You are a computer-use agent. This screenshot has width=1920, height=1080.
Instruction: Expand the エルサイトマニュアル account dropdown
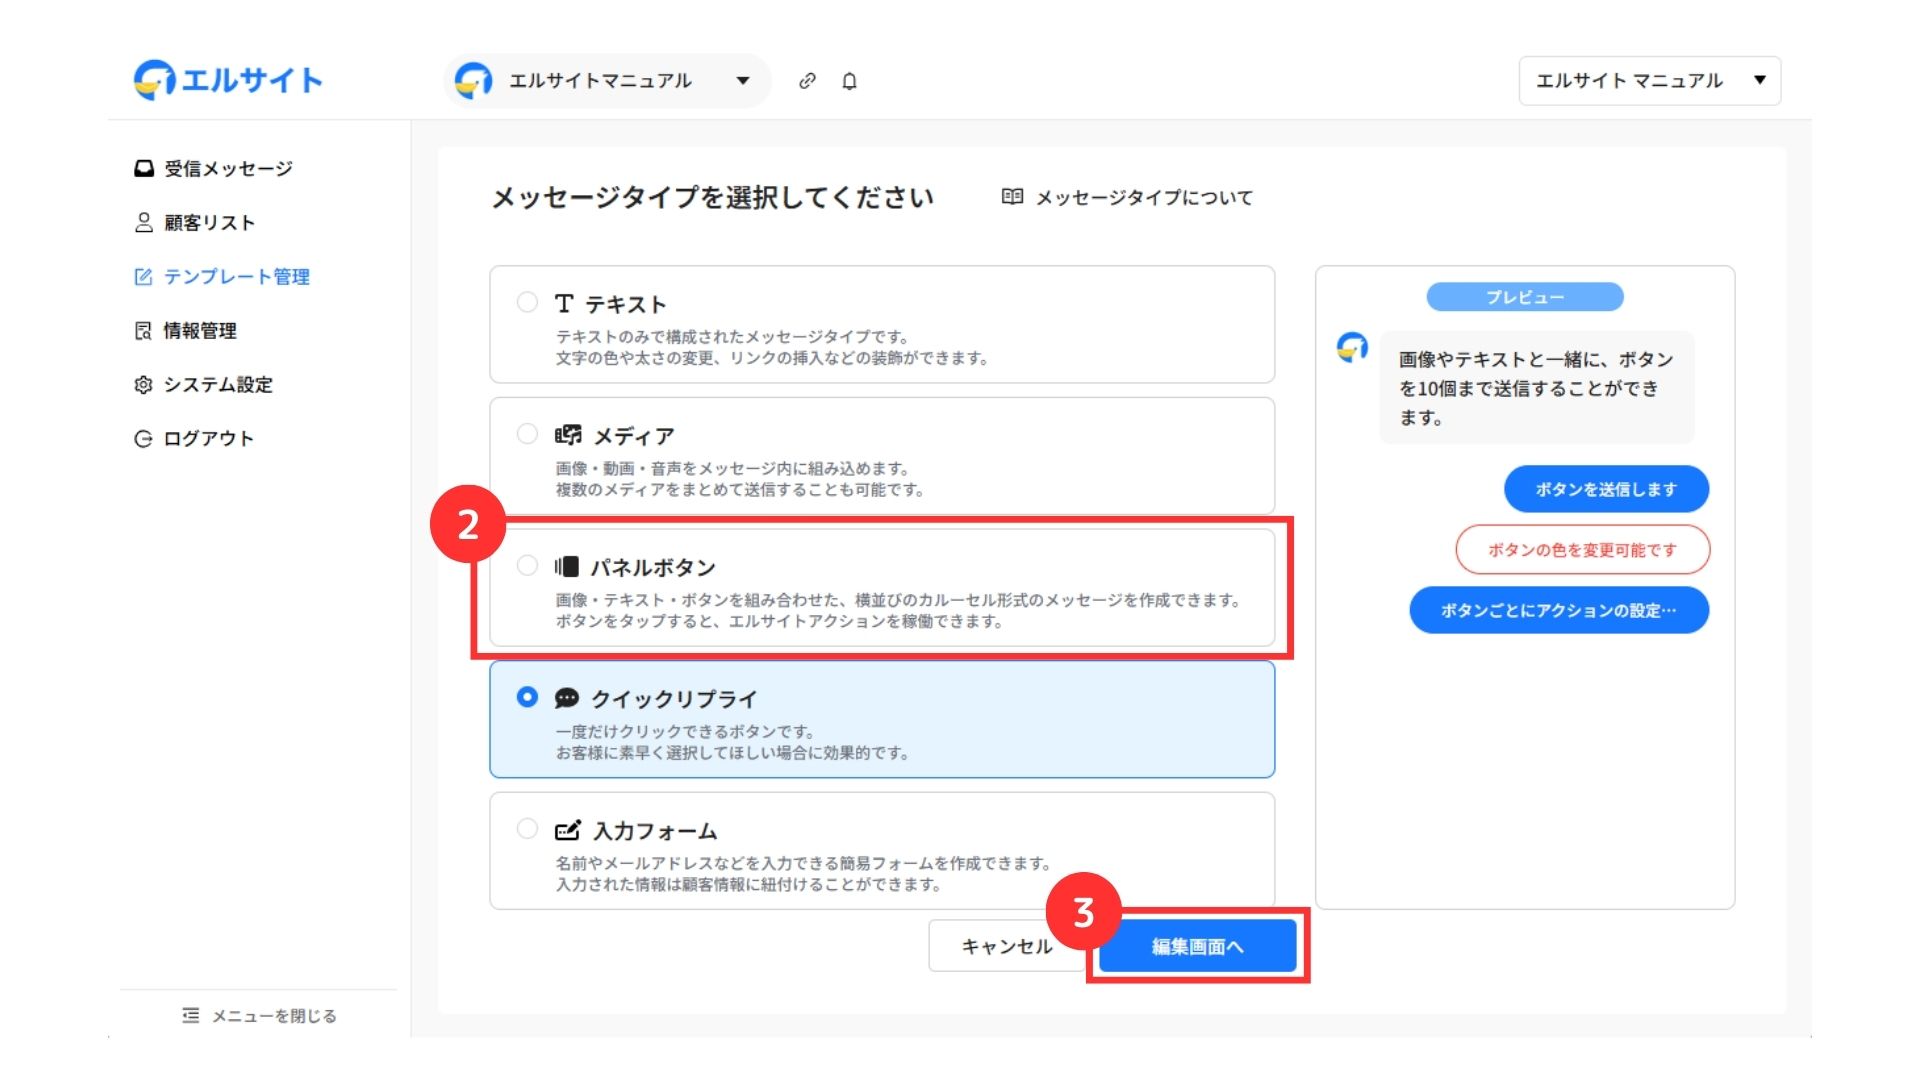[x=606, y=81]
